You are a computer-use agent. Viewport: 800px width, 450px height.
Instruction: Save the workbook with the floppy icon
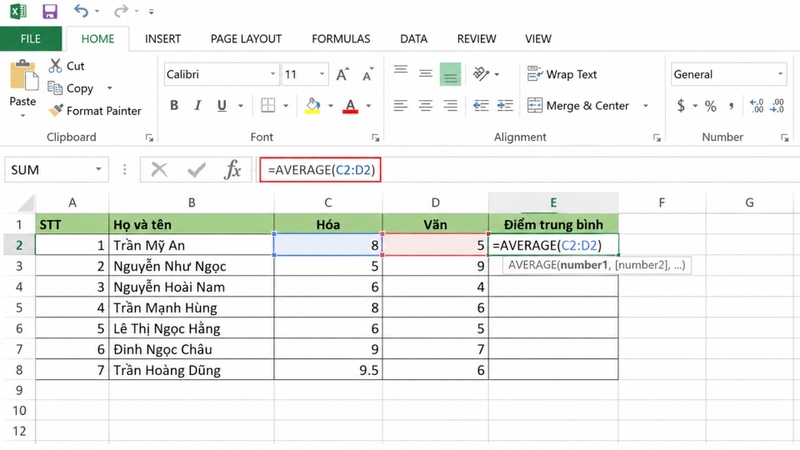[49, 11]
